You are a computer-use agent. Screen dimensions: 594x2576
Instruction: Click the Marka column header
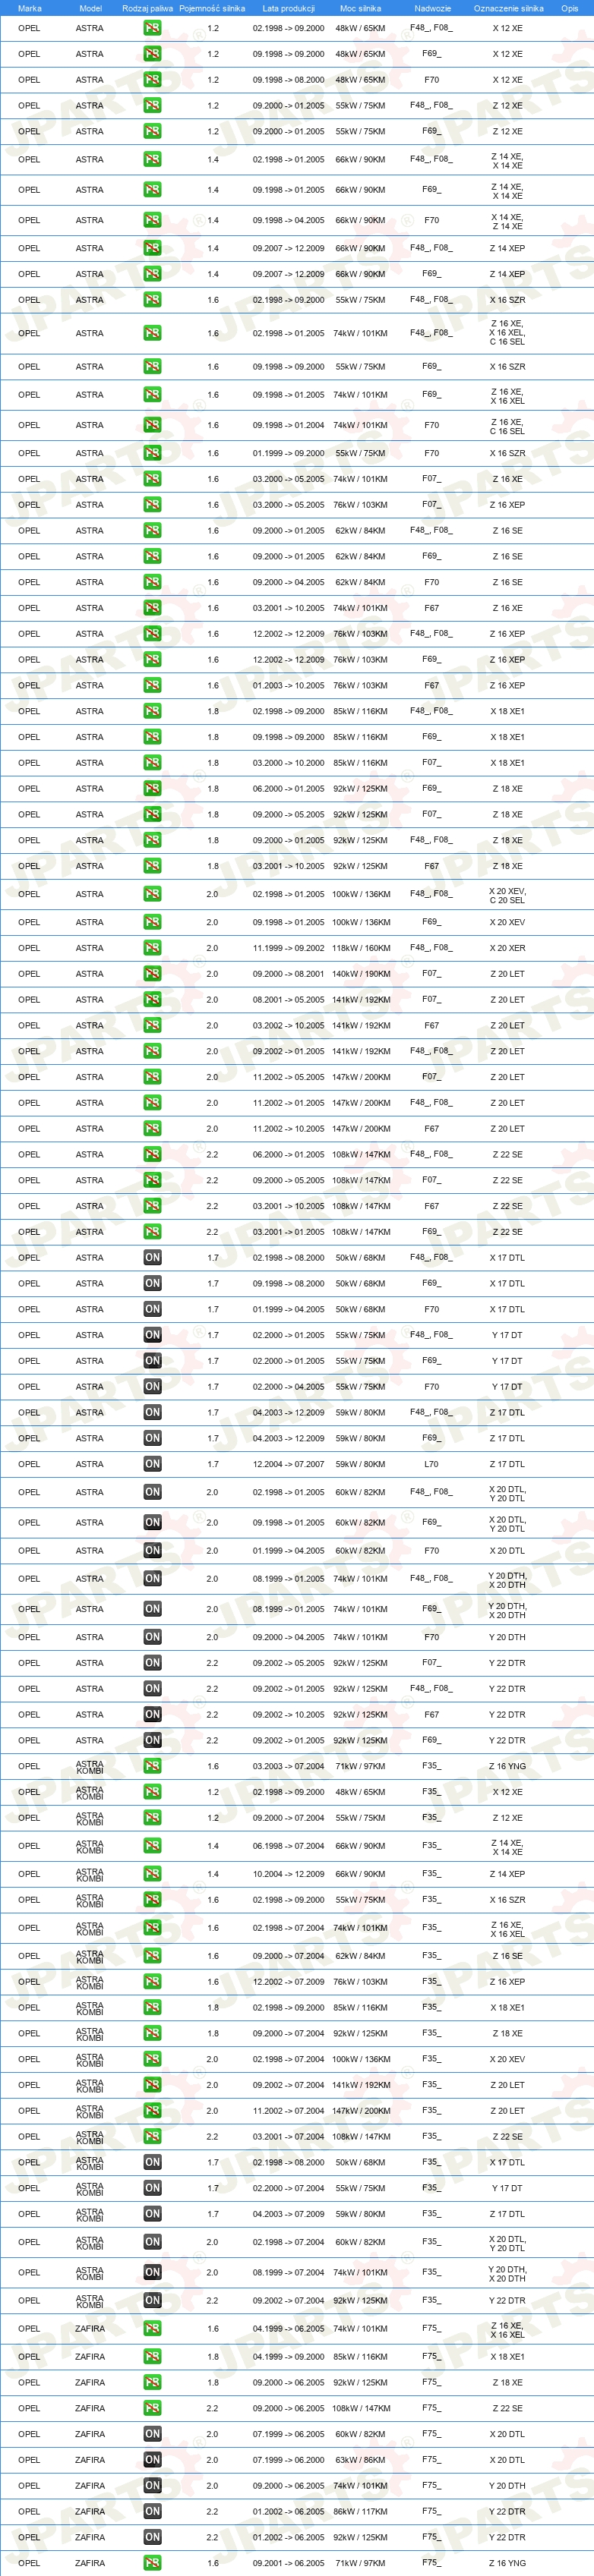pyautogui.click(x=30, y=8)
